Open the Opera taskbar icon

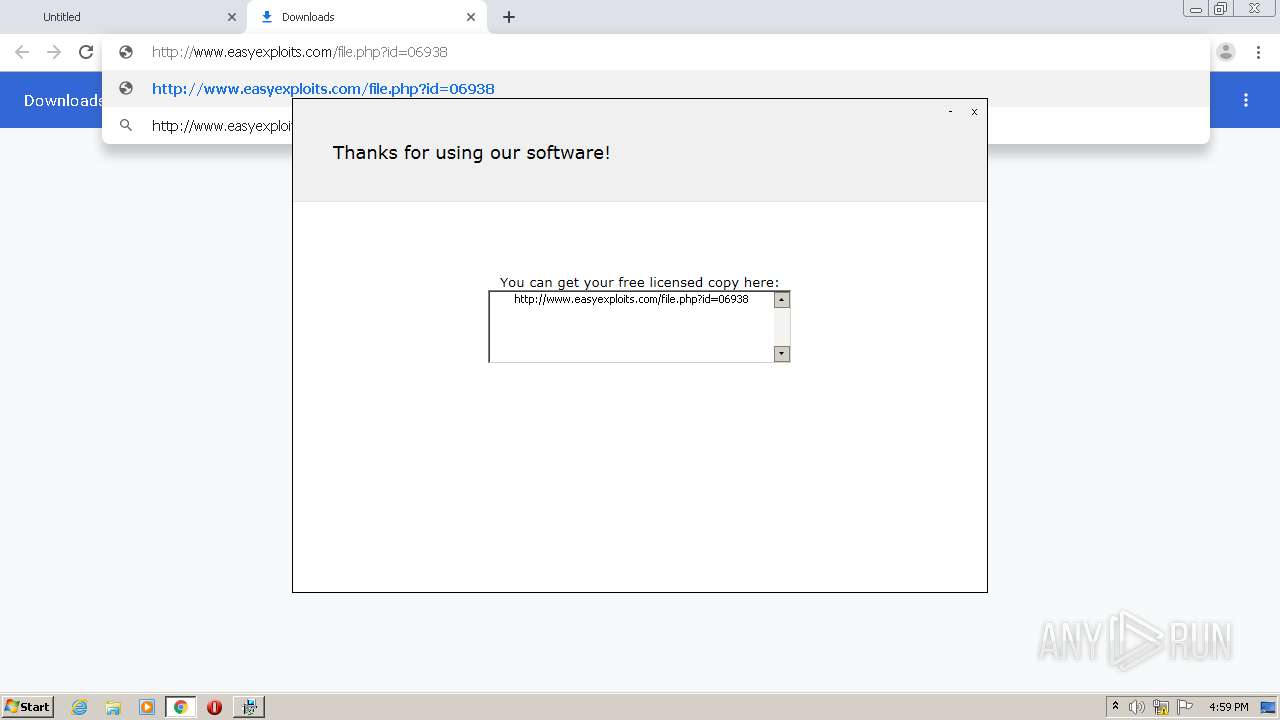pyautogui.click(x=214, y=707)
